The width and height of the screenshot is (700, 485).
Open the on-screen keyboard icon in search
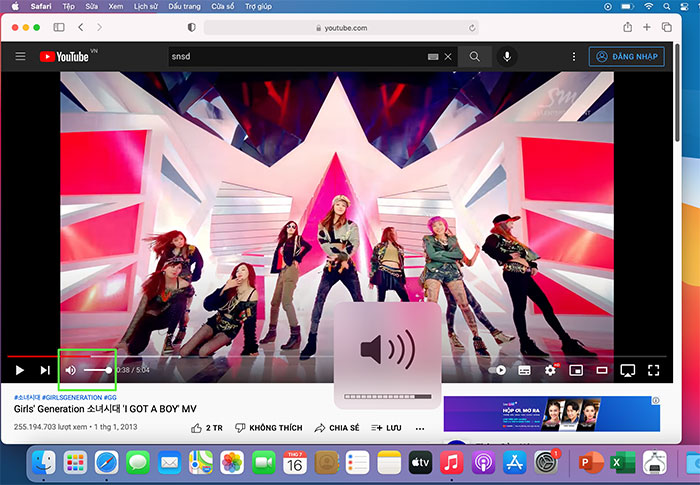[x=433, y=57]
